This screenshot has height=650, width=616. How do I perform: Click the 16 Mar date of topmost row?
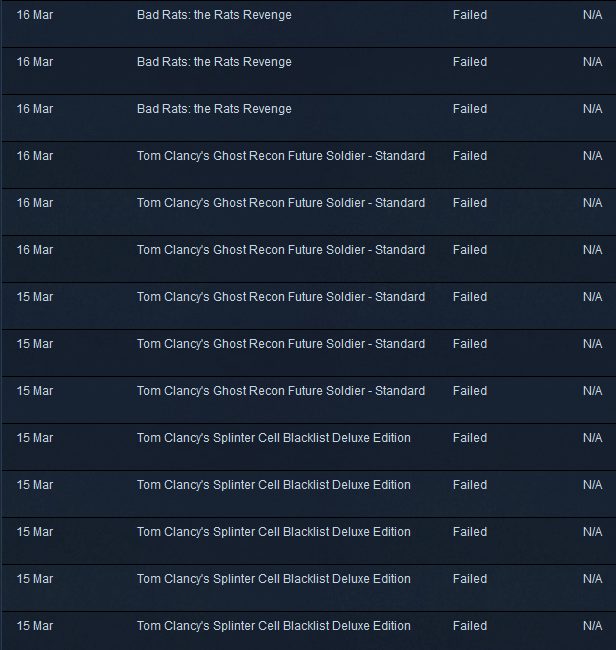[35, 15]
